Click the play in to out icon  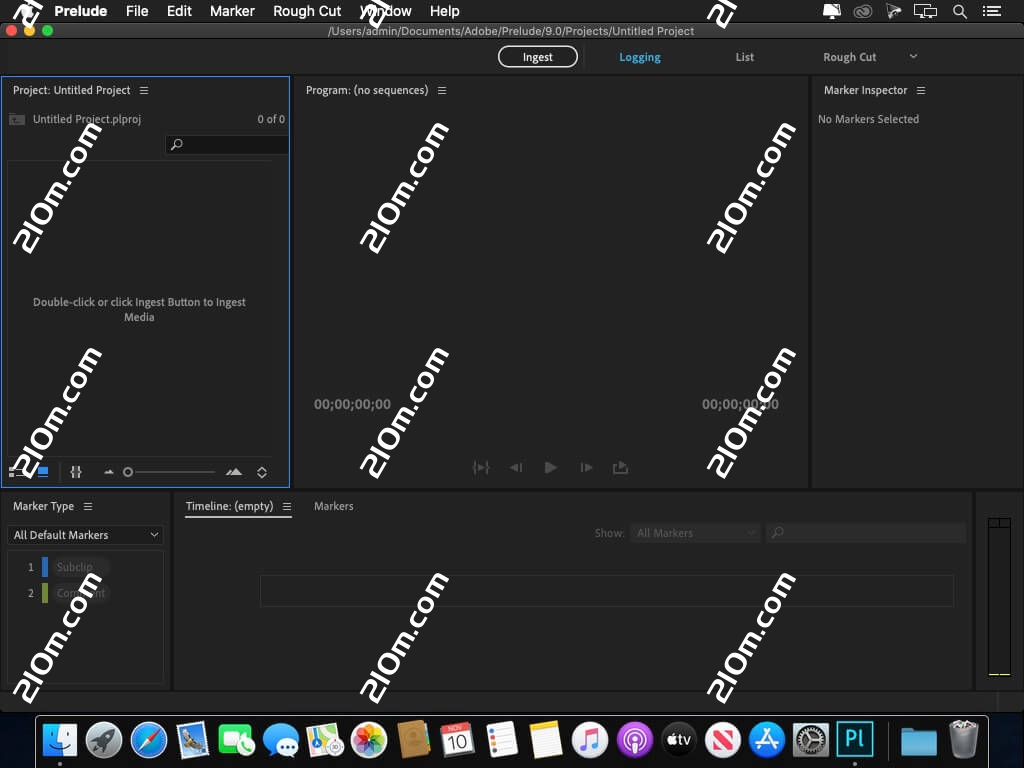pos(481,468)
